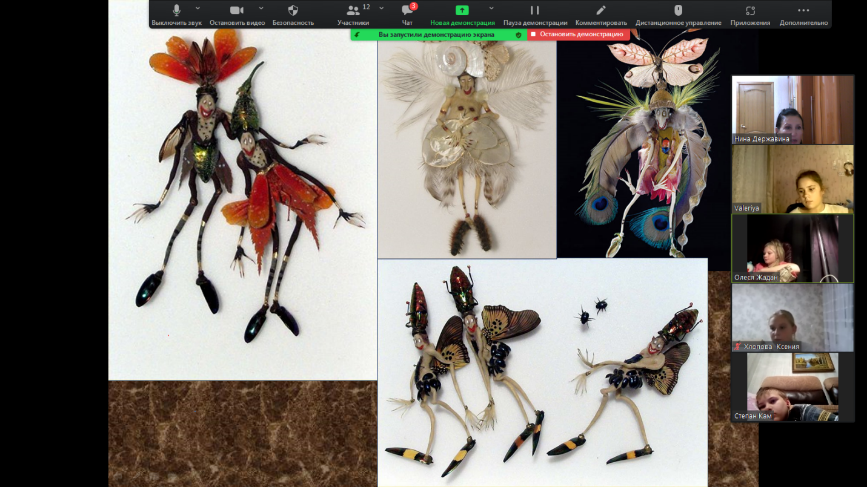Click the red Stop sharing button
This screenshot has height=487, width=867.
[x=578, y=34]
